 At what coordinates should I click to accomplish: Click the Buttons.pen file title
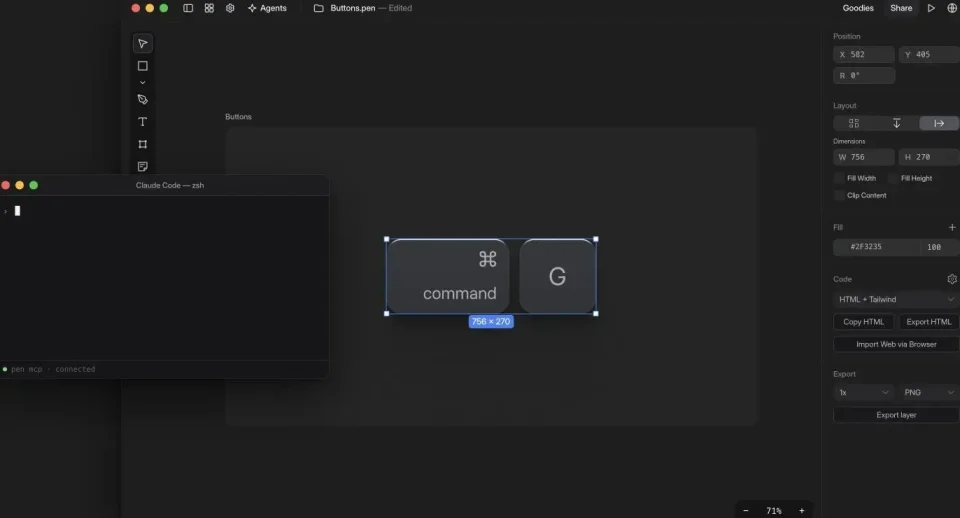pyautogui.click(x=353, y=8)
